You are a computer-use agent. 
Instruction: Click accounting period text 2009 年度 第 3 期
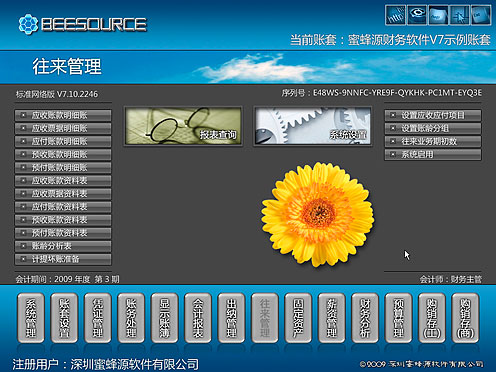tap(87, 279)
